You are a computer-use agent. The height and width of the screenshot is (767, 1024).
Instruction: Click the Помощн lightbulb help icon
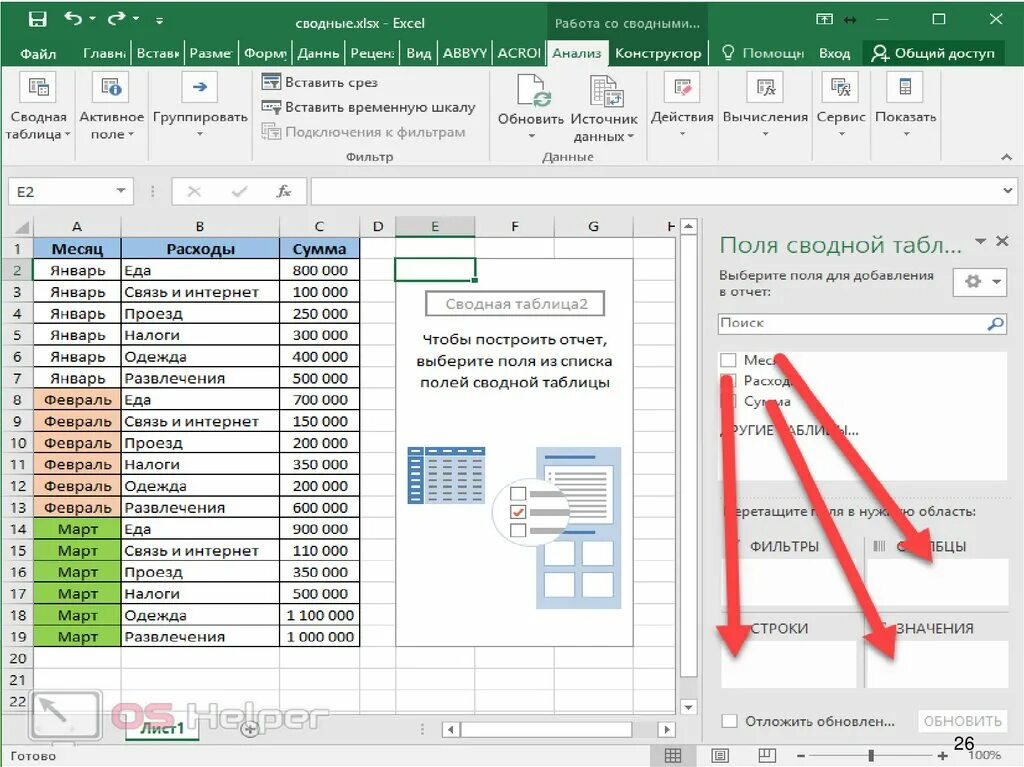(728, 52)
